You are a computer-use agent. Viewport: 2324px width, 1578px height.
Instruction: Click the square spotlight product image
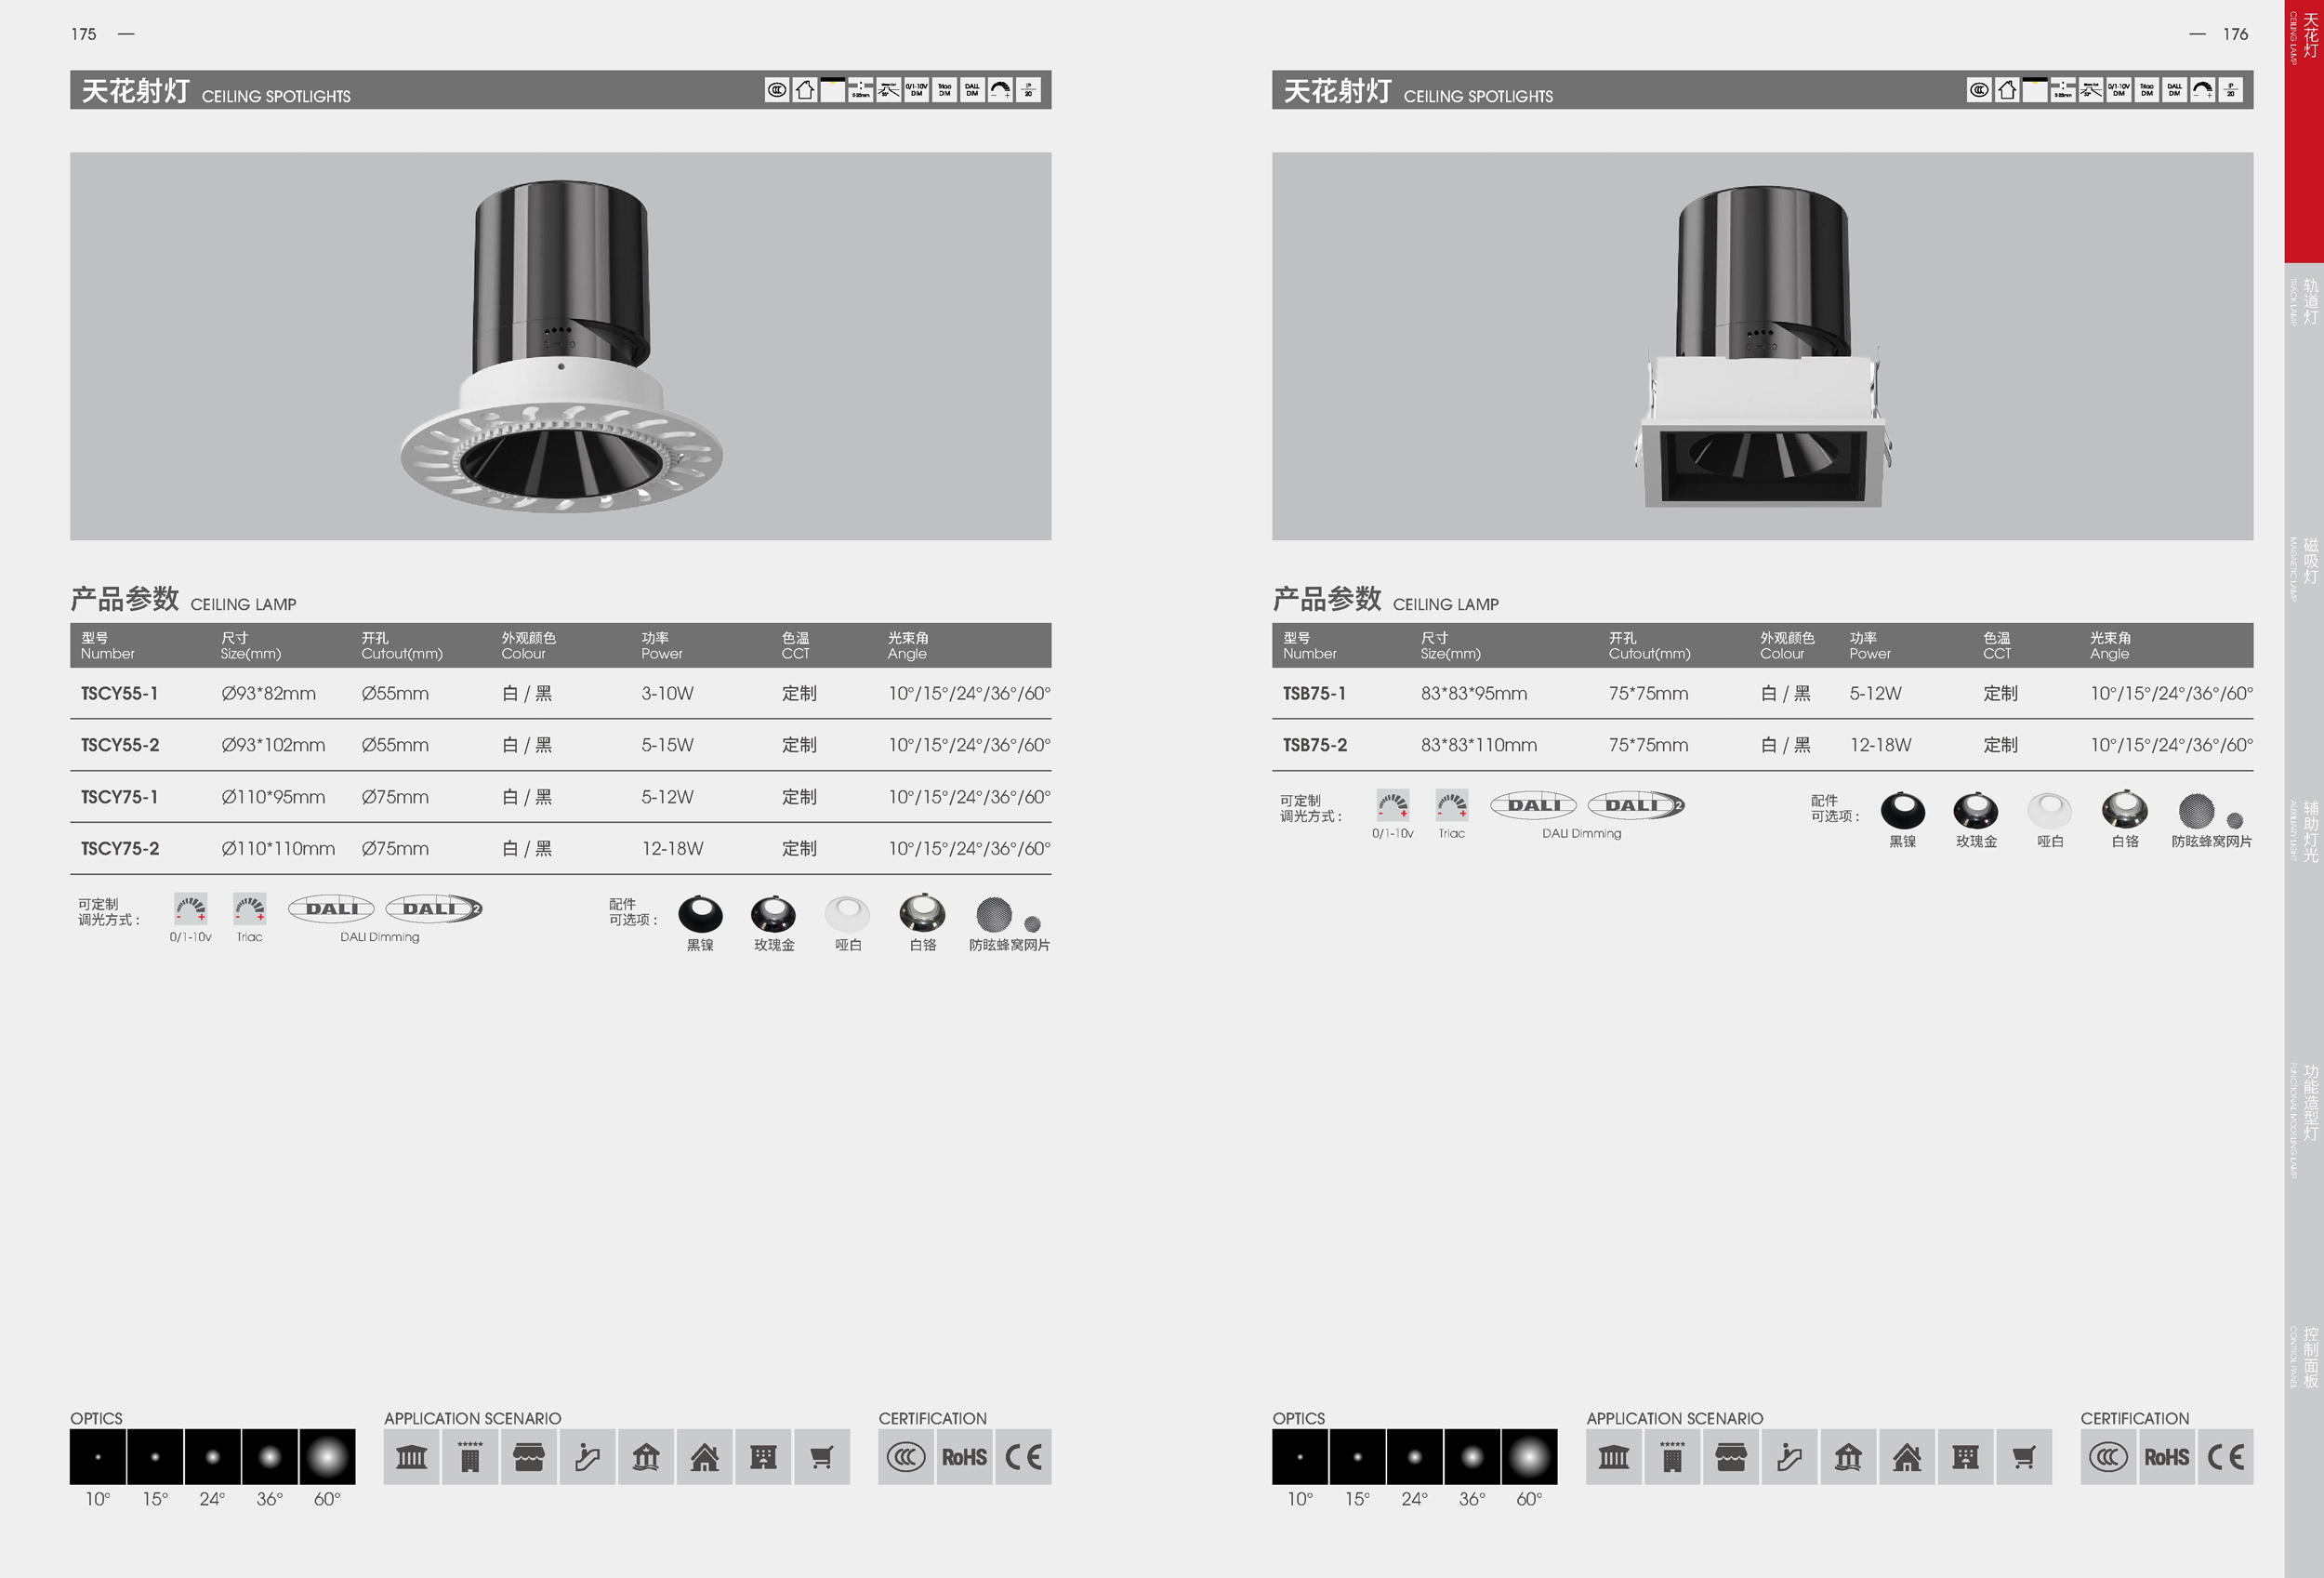(1762, 346)
